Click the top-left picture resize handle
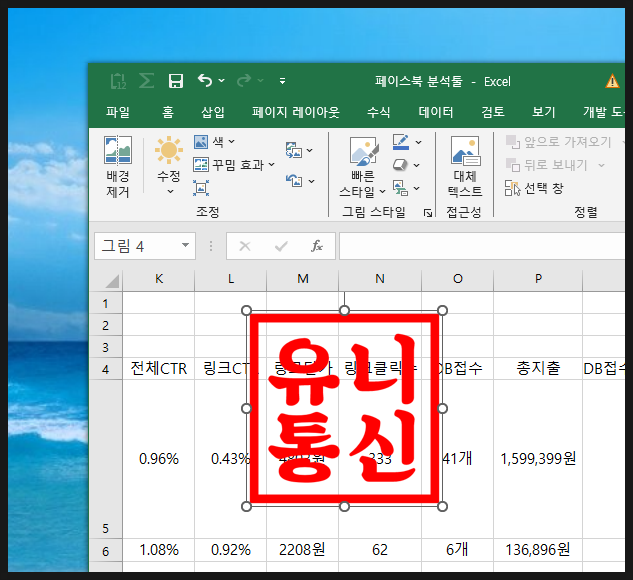The image size is (633, 580). point(246,310)
